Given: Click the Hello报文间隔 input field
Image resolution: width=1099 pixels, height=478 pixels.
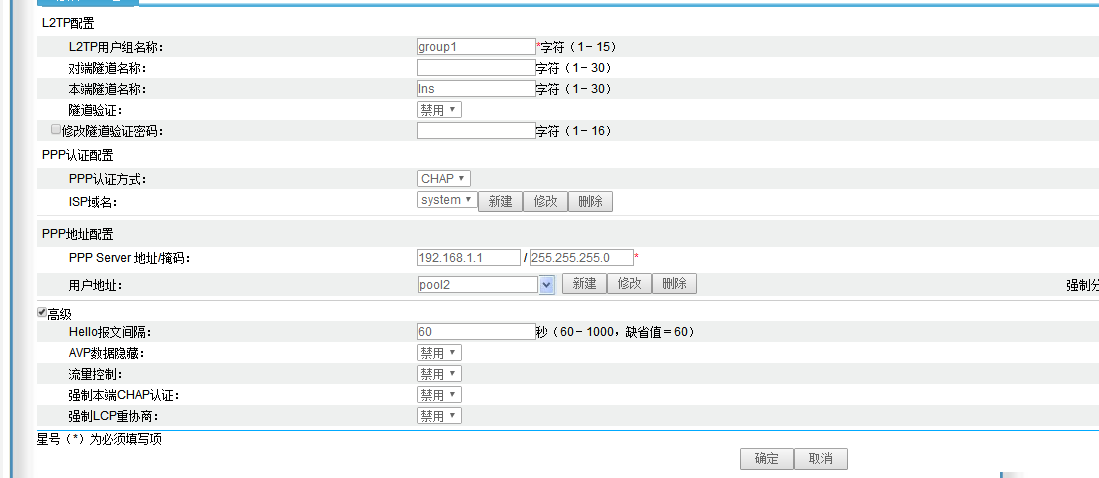Looking at the screenshot, I should coord(476,332).
